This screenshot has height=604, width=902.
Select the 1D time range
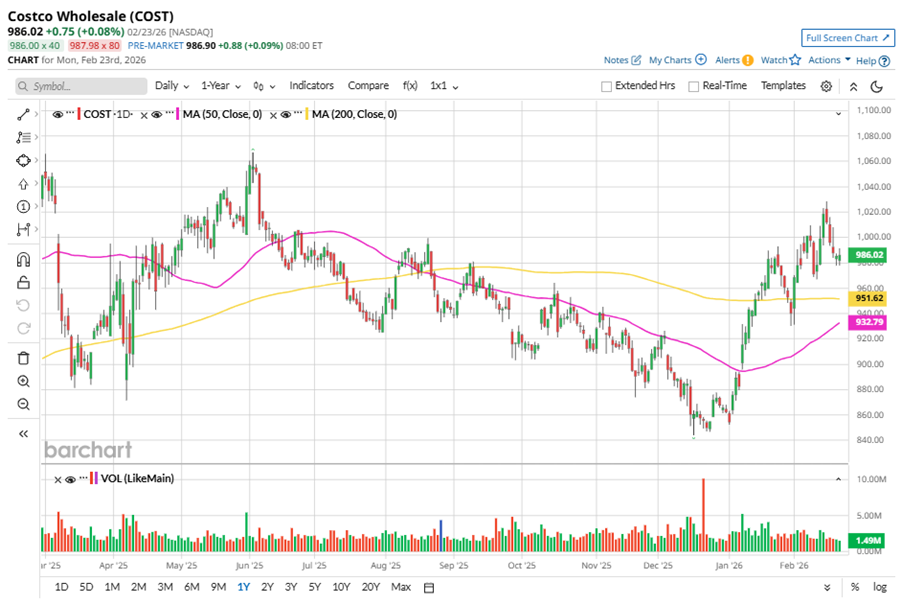click(61, 587)
